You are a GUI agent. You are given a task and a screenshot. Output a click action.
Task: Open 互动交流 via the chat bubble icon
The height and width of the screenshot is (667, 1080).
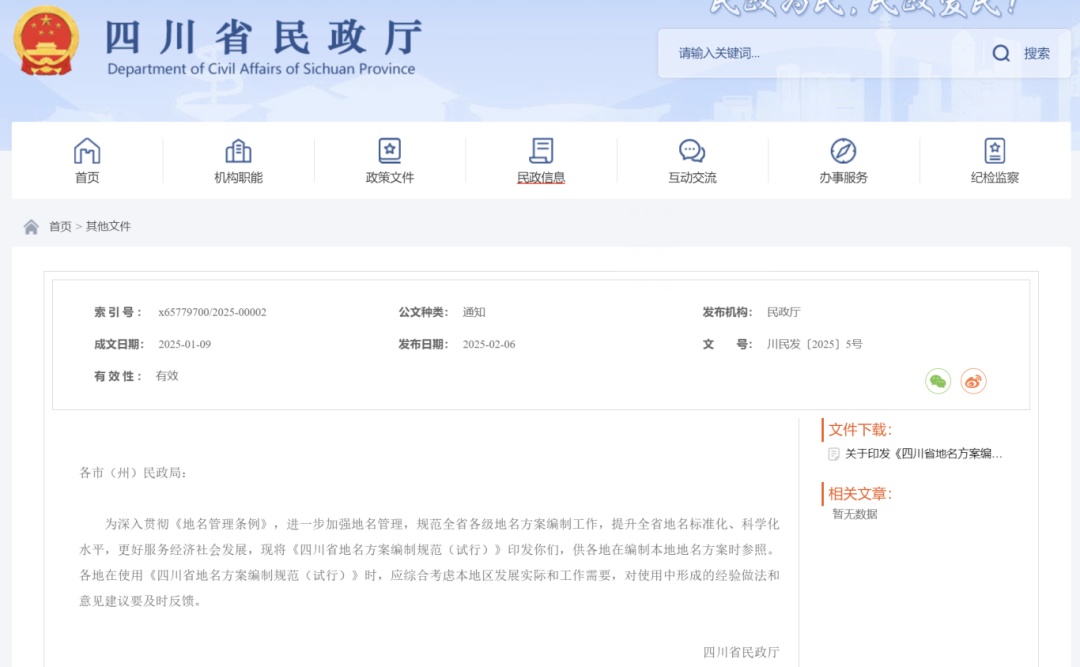692,148
